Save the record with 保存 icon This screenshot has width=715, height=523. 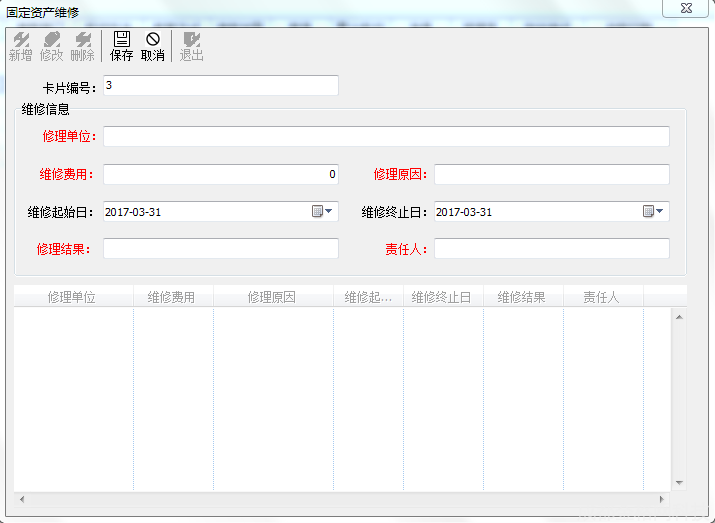point(121,46)
